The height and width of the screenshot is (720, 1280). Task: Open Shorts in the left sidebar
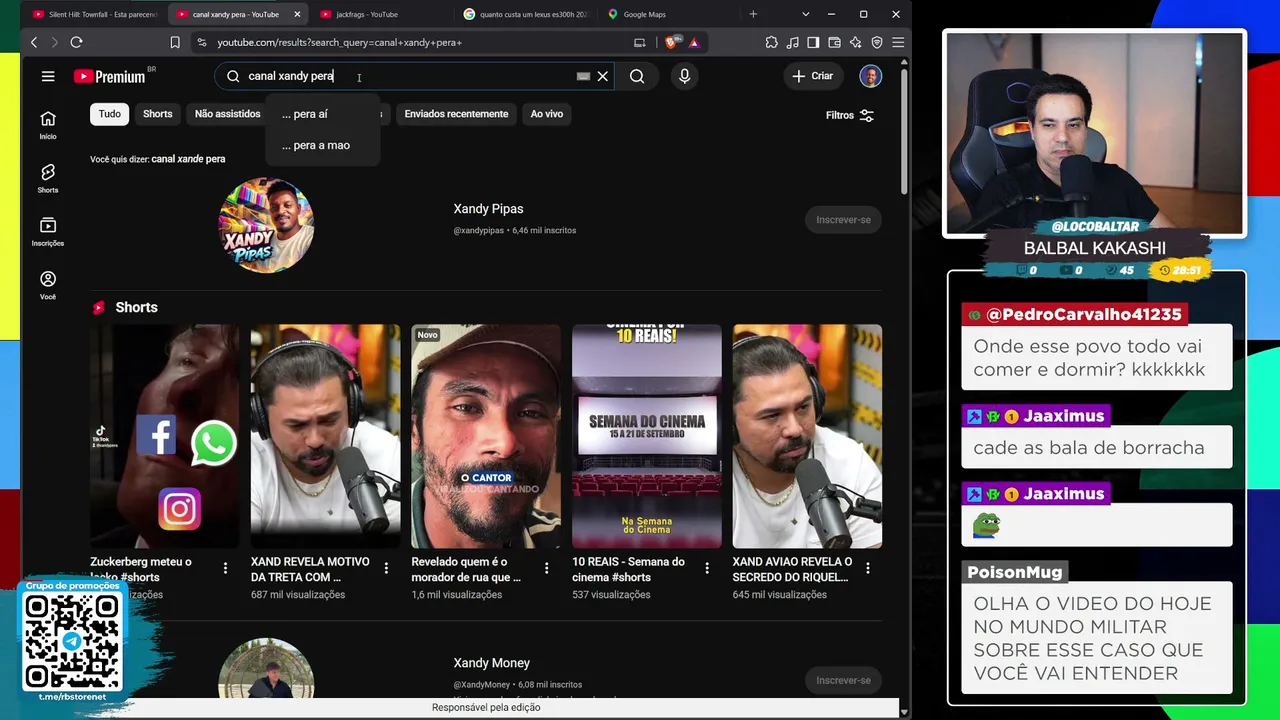point(48,179)
